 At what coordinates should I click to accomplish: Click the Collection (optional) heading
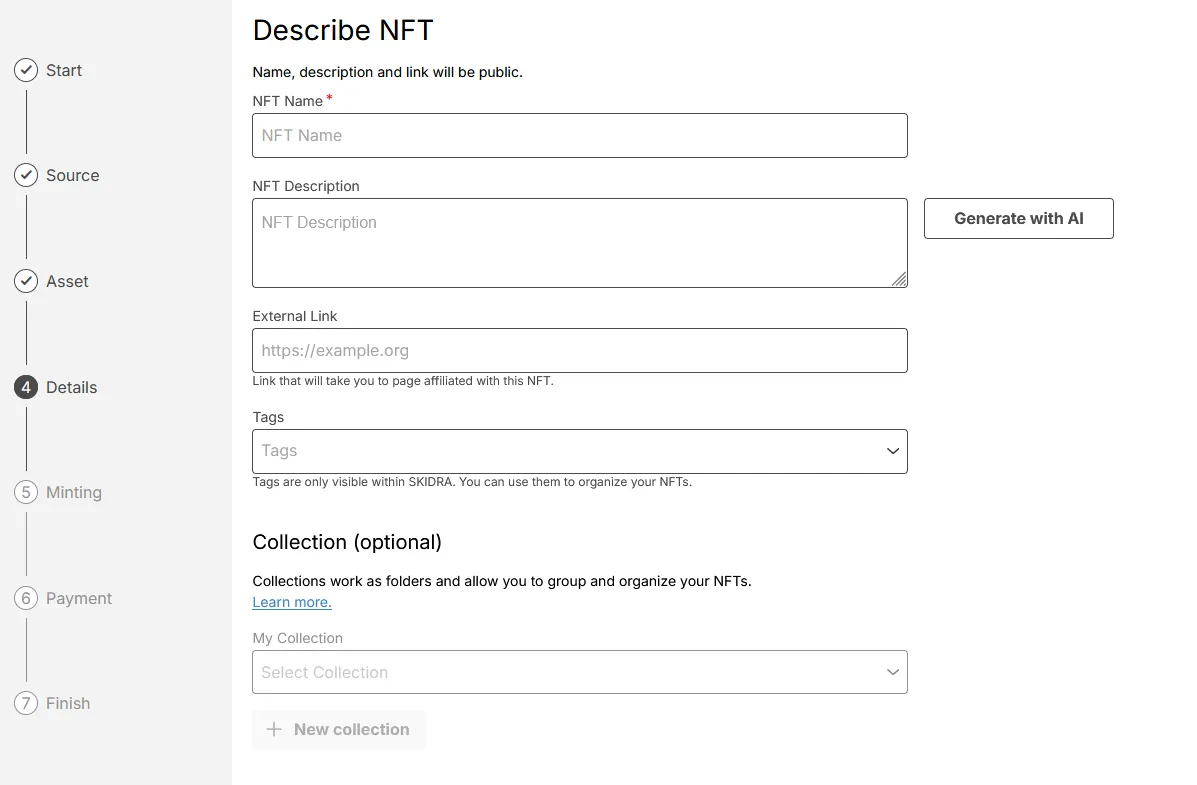click(347, 542)
